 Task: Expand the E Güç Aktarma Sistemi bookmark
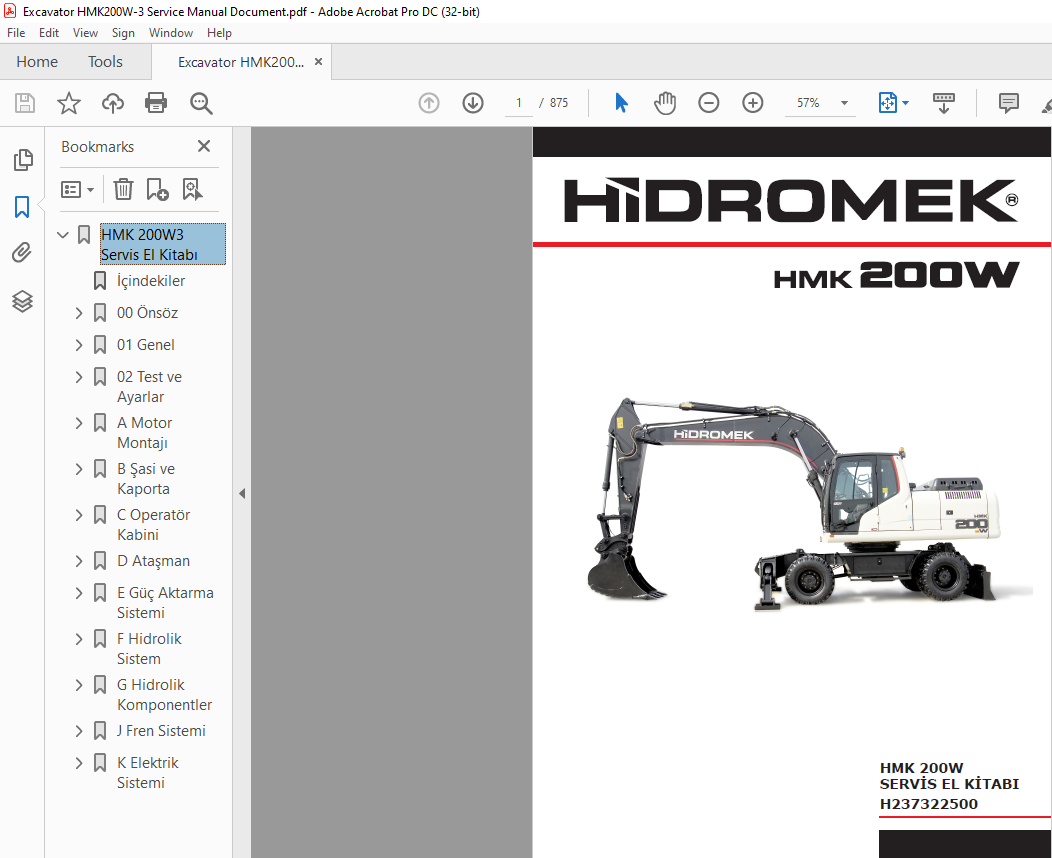tap(79, 593)
